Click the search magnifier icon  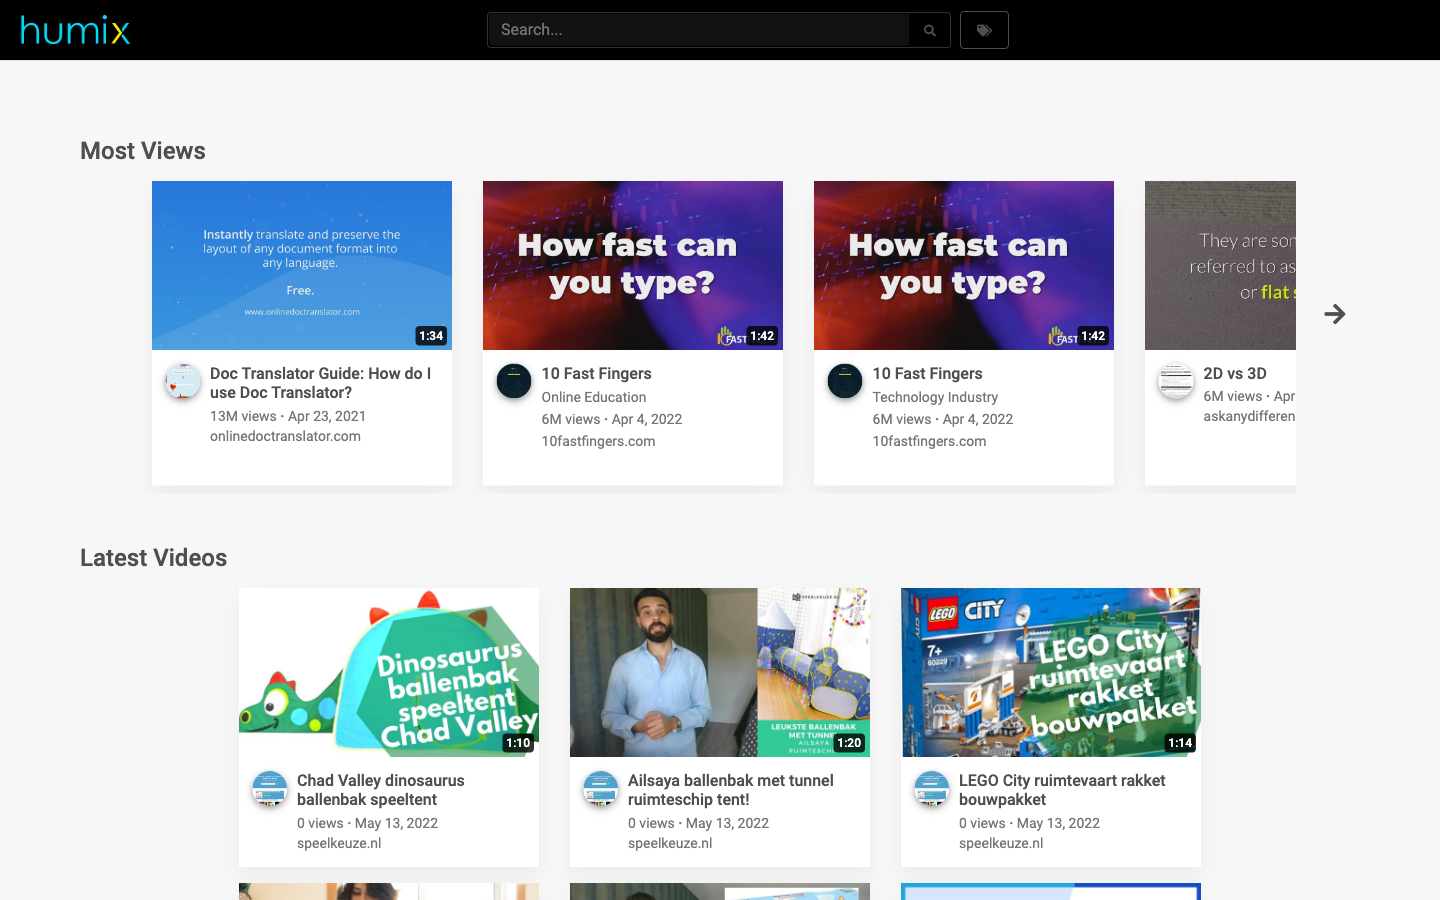tap(930, 30)
